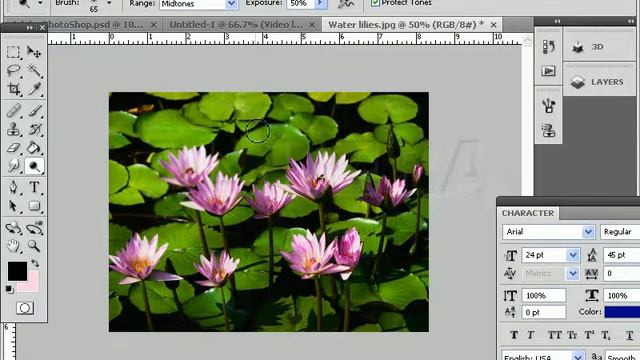
Task: Enable airbrush mode in options bar
Action: tap(346, 3)
